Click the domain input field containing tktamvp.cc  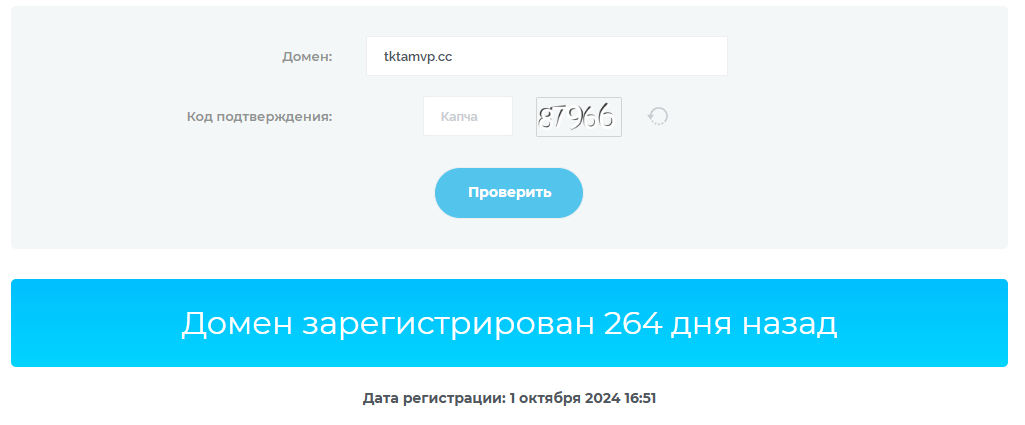click(x=546, y=56)
